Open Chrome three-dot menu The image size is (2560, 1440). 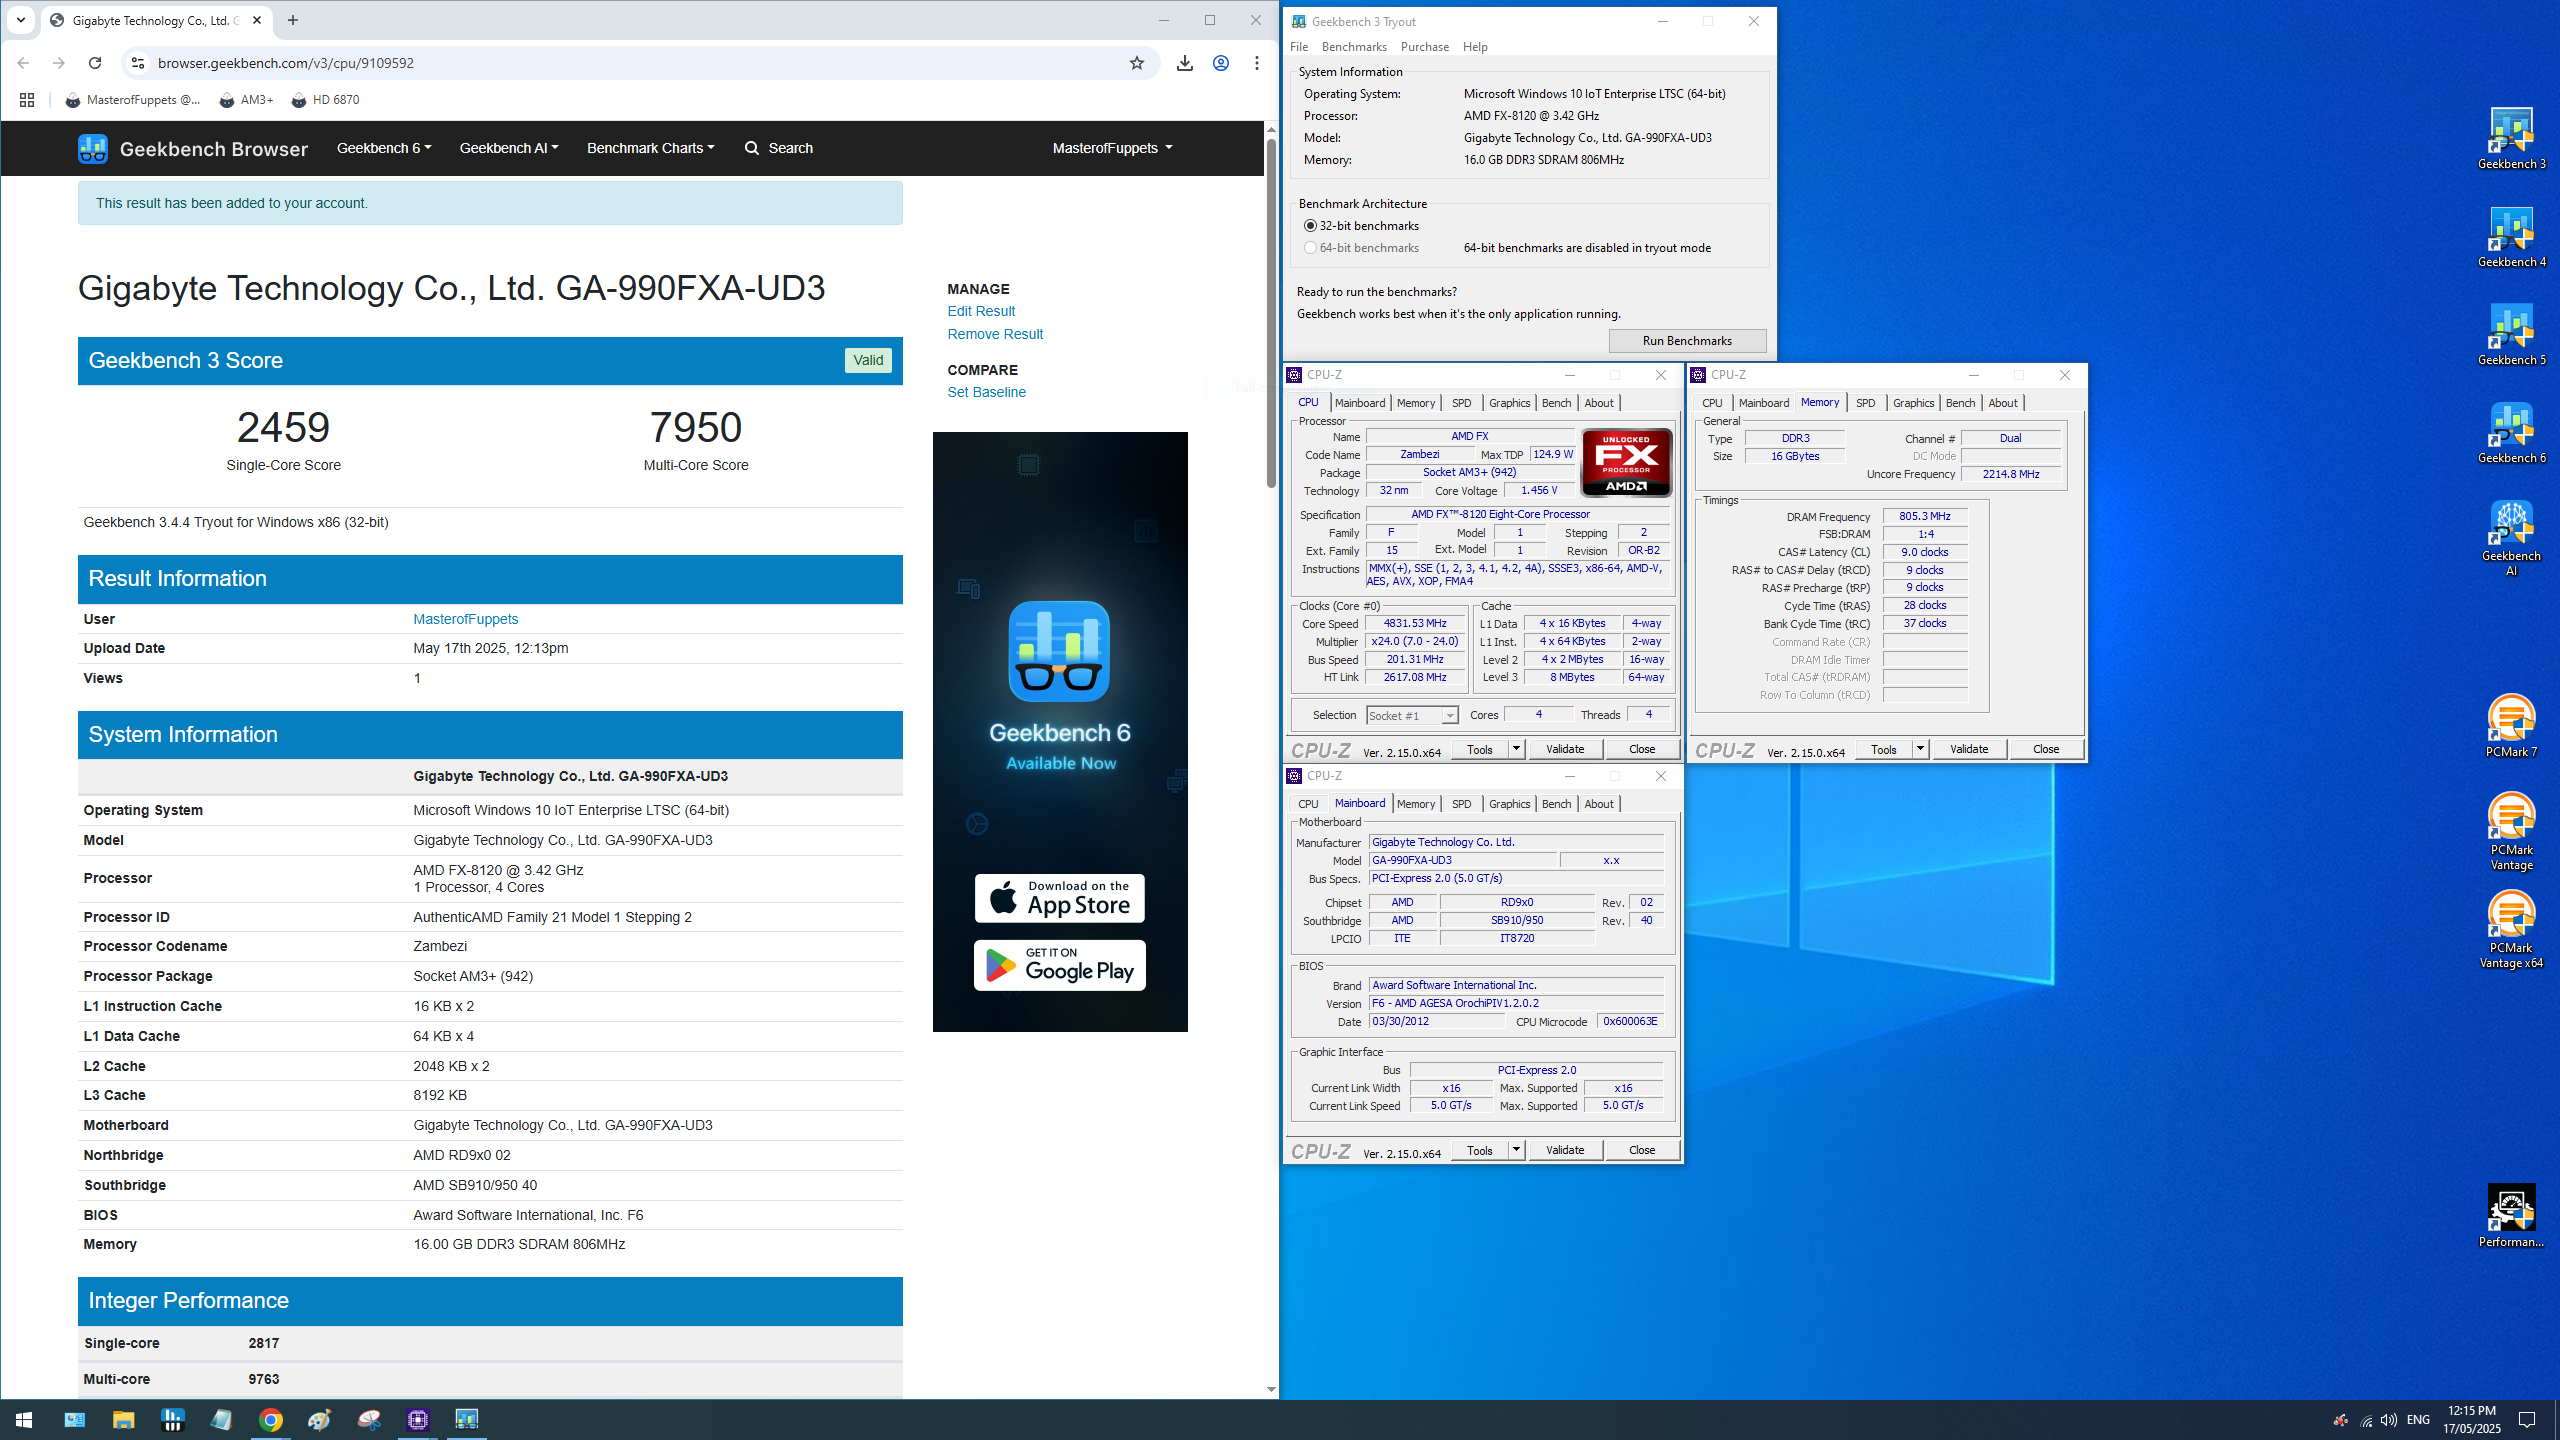click(x=1257, y=63)
